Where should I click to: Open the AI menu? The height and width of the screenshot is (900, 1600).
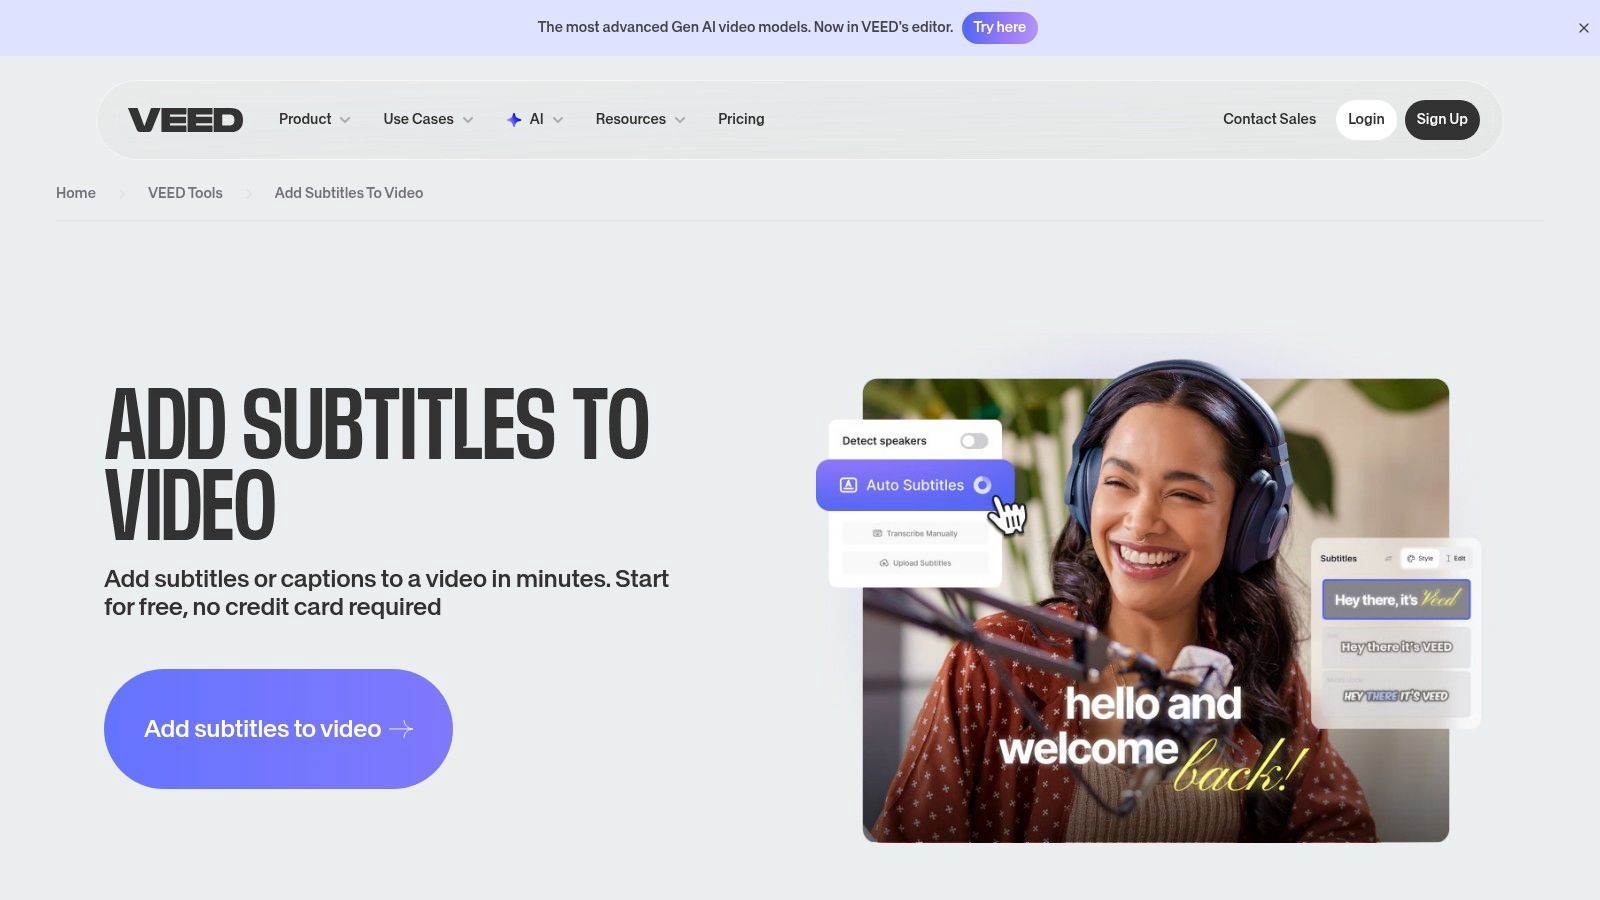coord(535,119)
